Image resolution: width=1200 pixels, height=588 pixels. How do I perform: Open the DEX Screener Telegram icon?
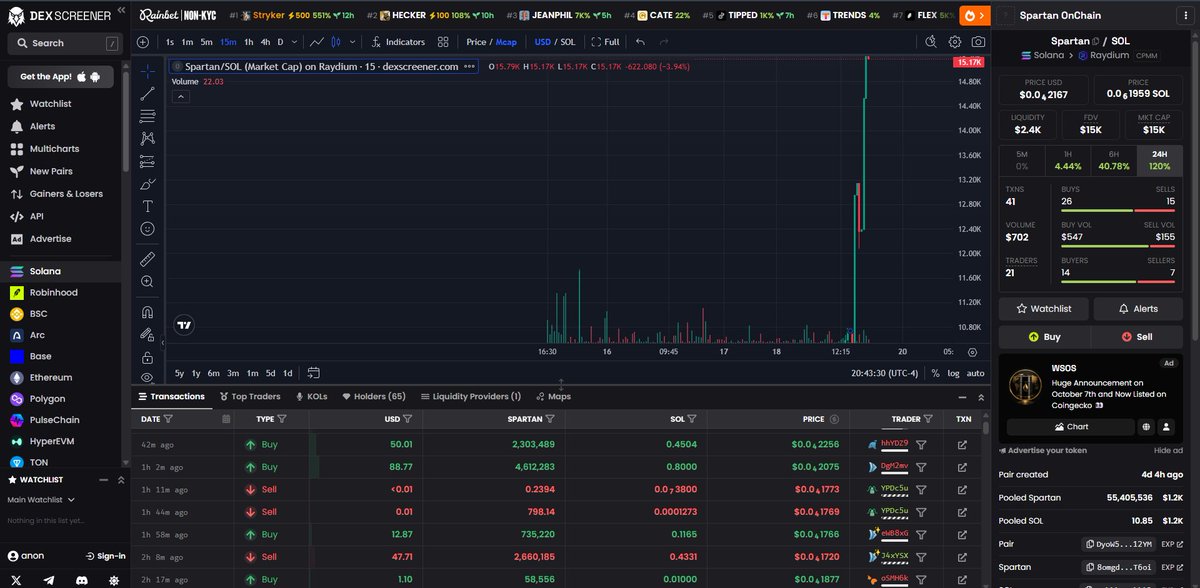tap(49, 579)
